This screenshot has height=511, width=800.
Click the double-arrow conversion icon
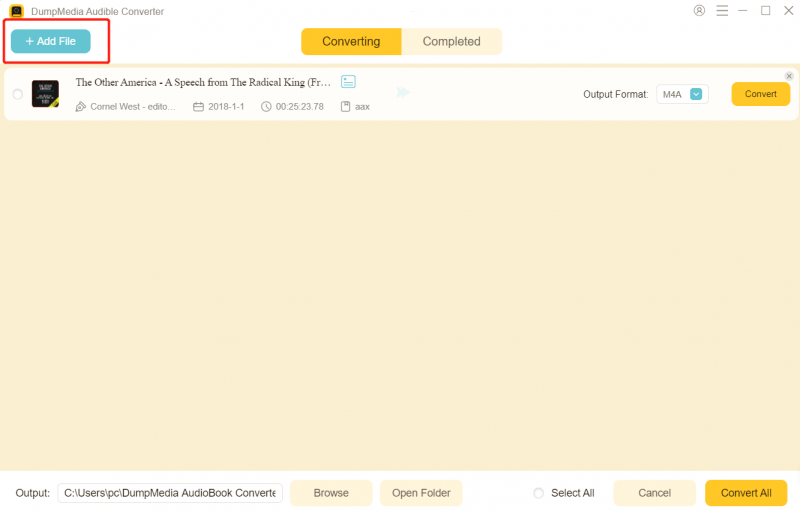pyautogui.click(x=403, y=92)
